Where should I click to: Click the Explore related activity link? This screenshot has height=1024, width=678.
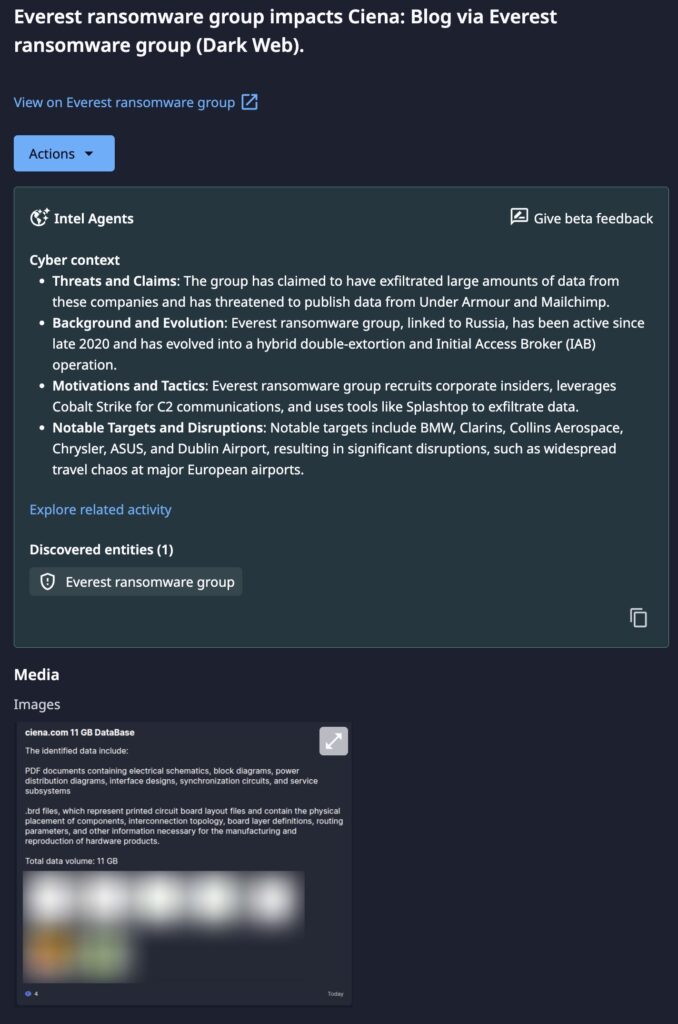pyautogui.click(x=100, y=510)
